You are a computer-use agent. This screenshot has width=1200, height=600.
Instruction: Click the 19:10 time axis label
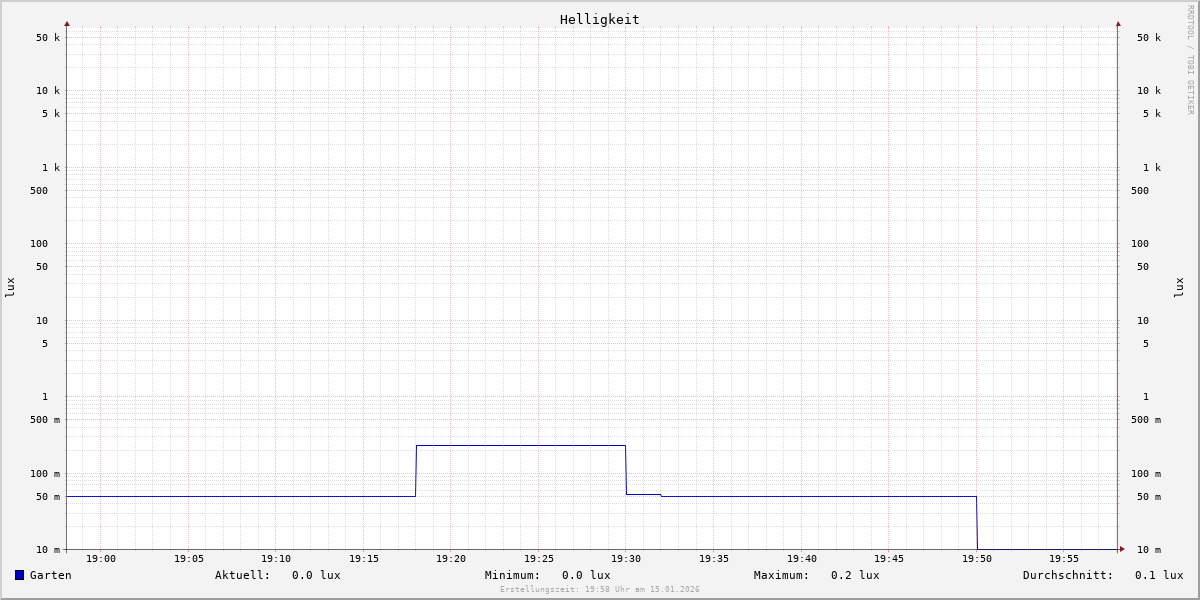point(276,559)
